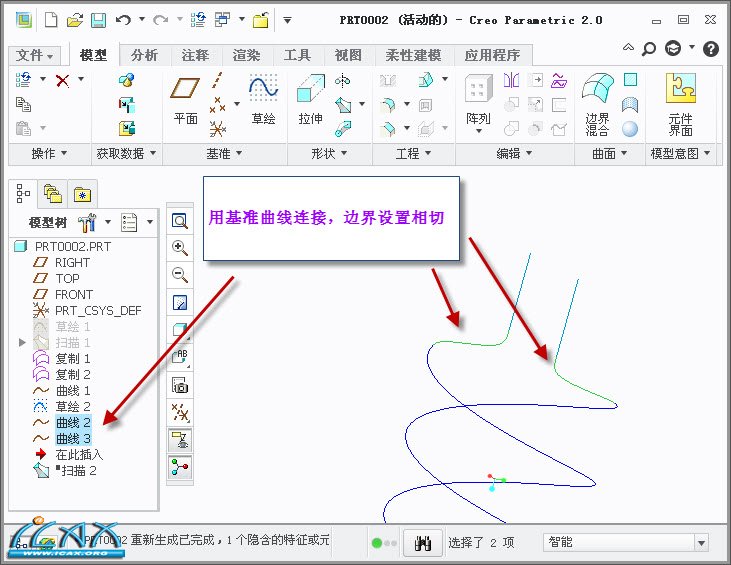Click the Windows switch icon in quick access toolbar
The height and width of the screenshot is (565, 731).
(222, 20)
